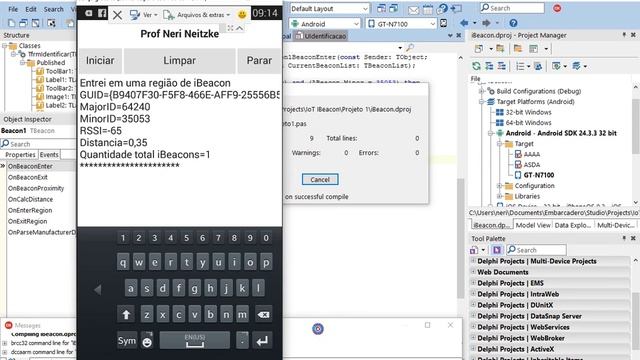Screen dimensions: 640x360
Task: Select 32-bit Windows platform
Action: pyautogui.click(x=523, y=112)
